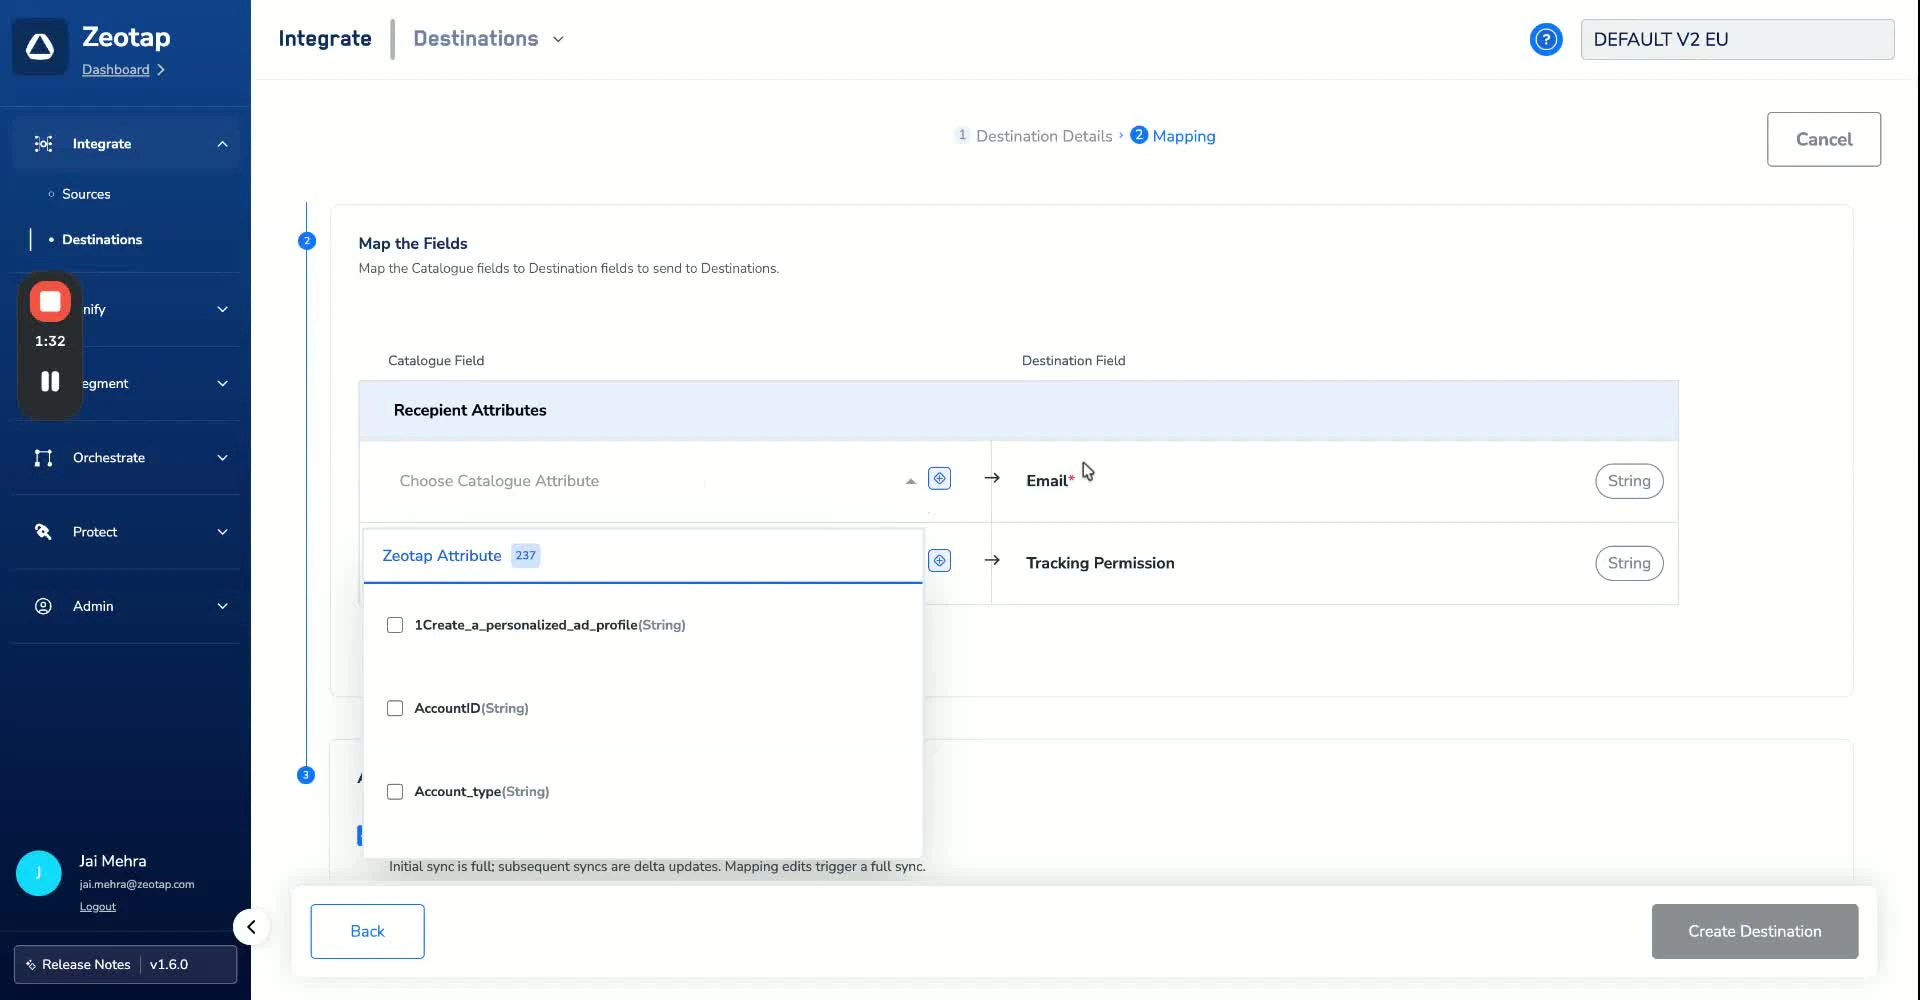Screen dimensions: 1920x1000
Task: Click the Admin sidebar icon
Action: pyautogui.click(x=43, y=606)
